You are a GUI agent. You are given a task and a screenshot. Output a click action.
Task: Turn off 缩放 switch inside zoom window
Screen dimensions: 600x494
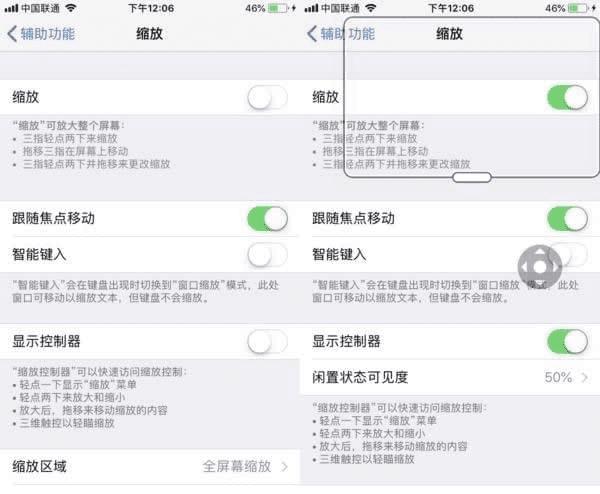pyautogui.click(x=567, y=98)
